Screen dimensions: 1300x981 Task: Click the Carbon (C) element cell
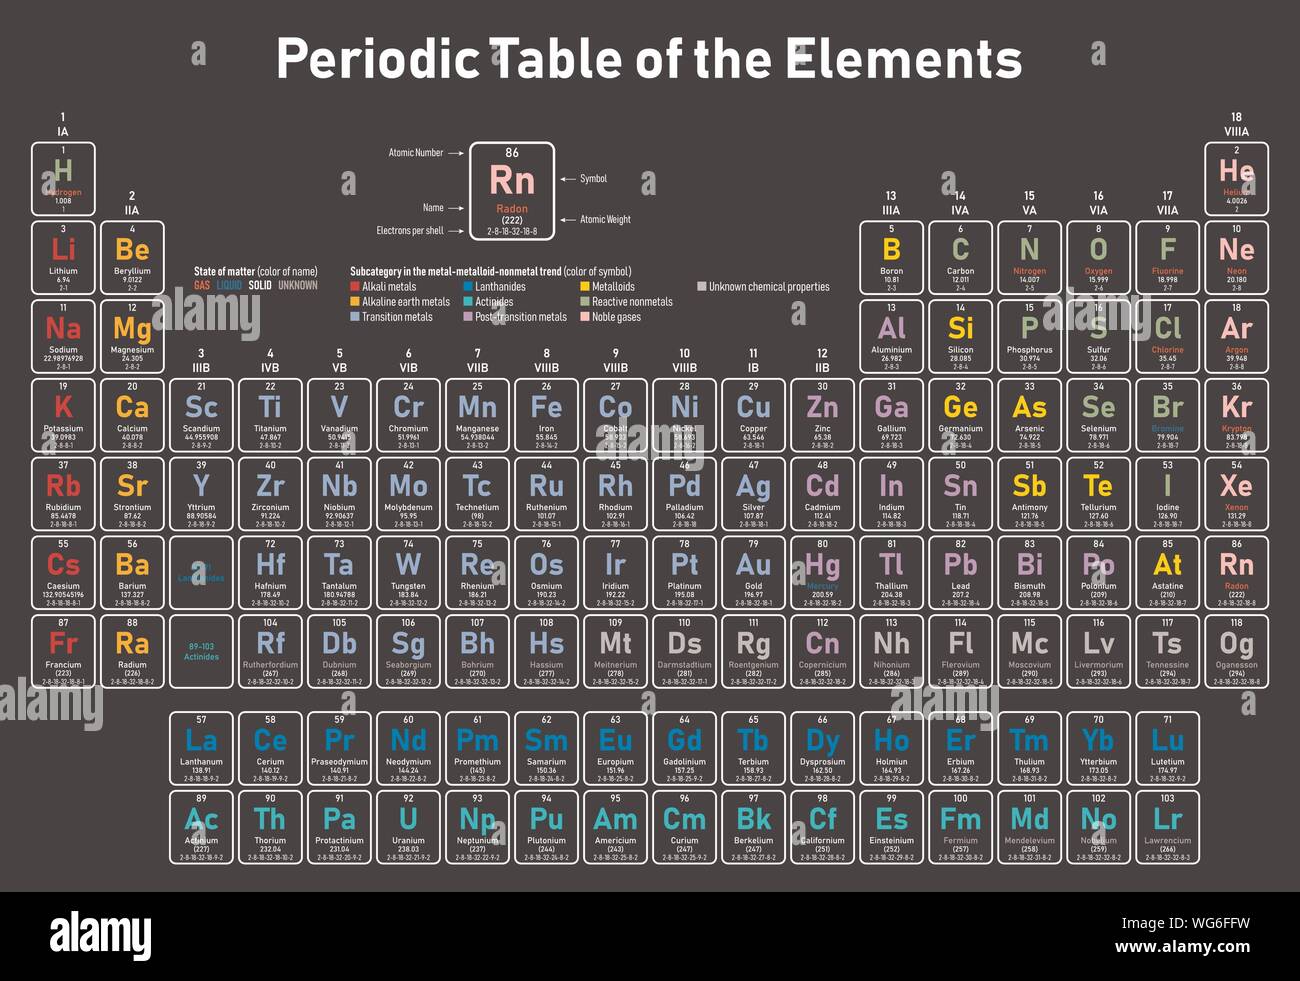[960, 258]
